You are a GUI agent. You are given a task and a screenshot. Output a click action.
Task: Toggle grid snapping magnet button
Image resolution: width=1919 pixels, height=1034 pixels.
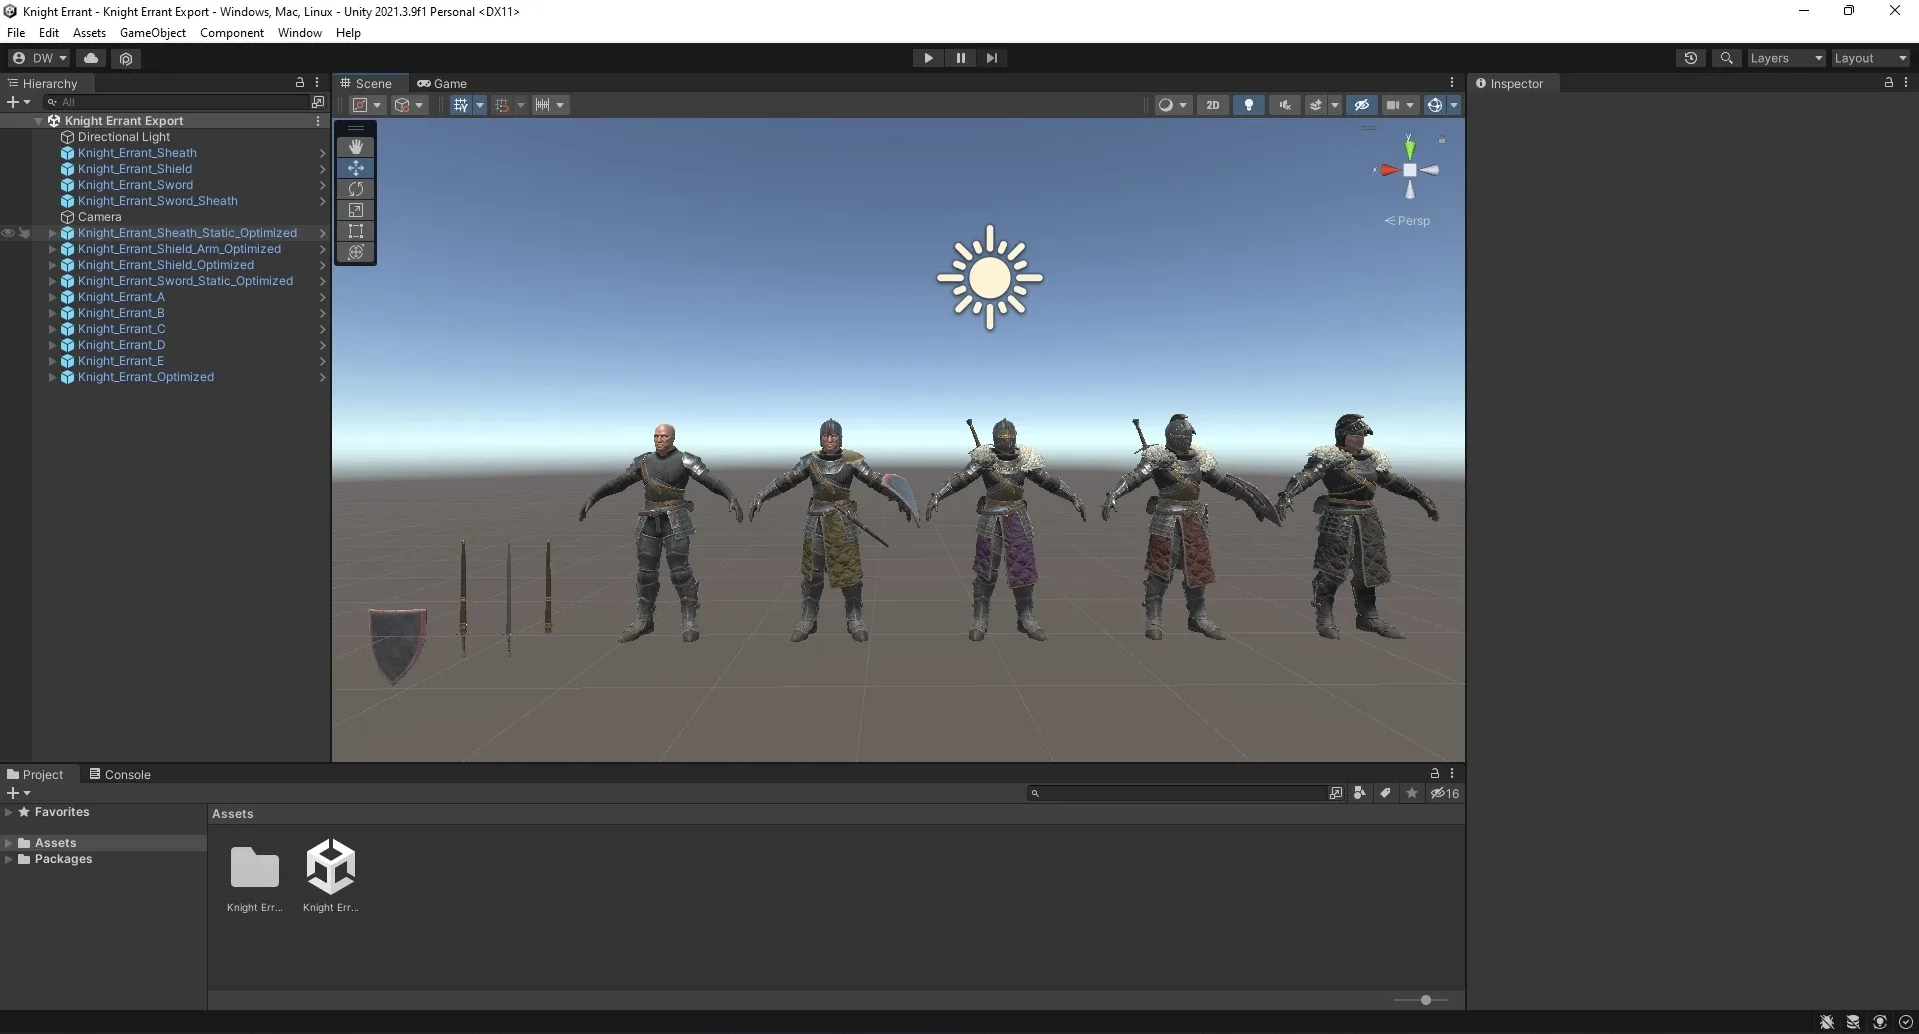[502, 105]
